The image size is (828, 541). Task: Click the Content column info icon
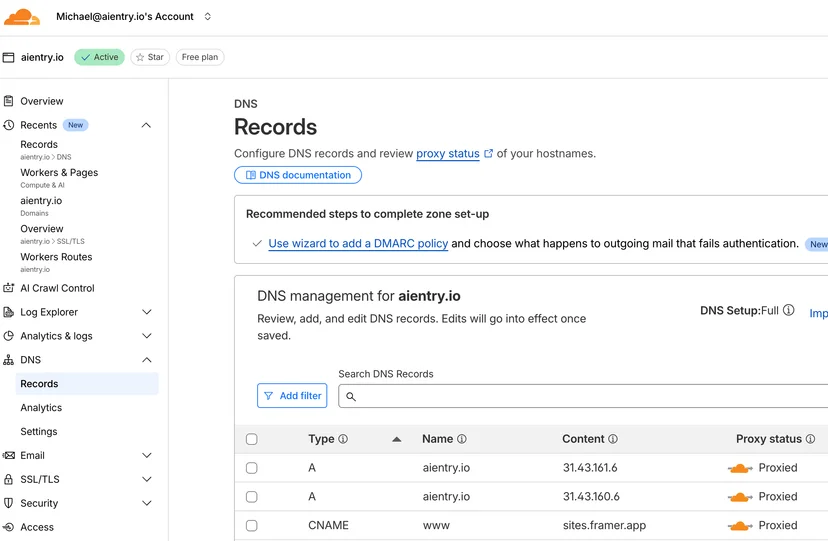click(x=613, y=439)
